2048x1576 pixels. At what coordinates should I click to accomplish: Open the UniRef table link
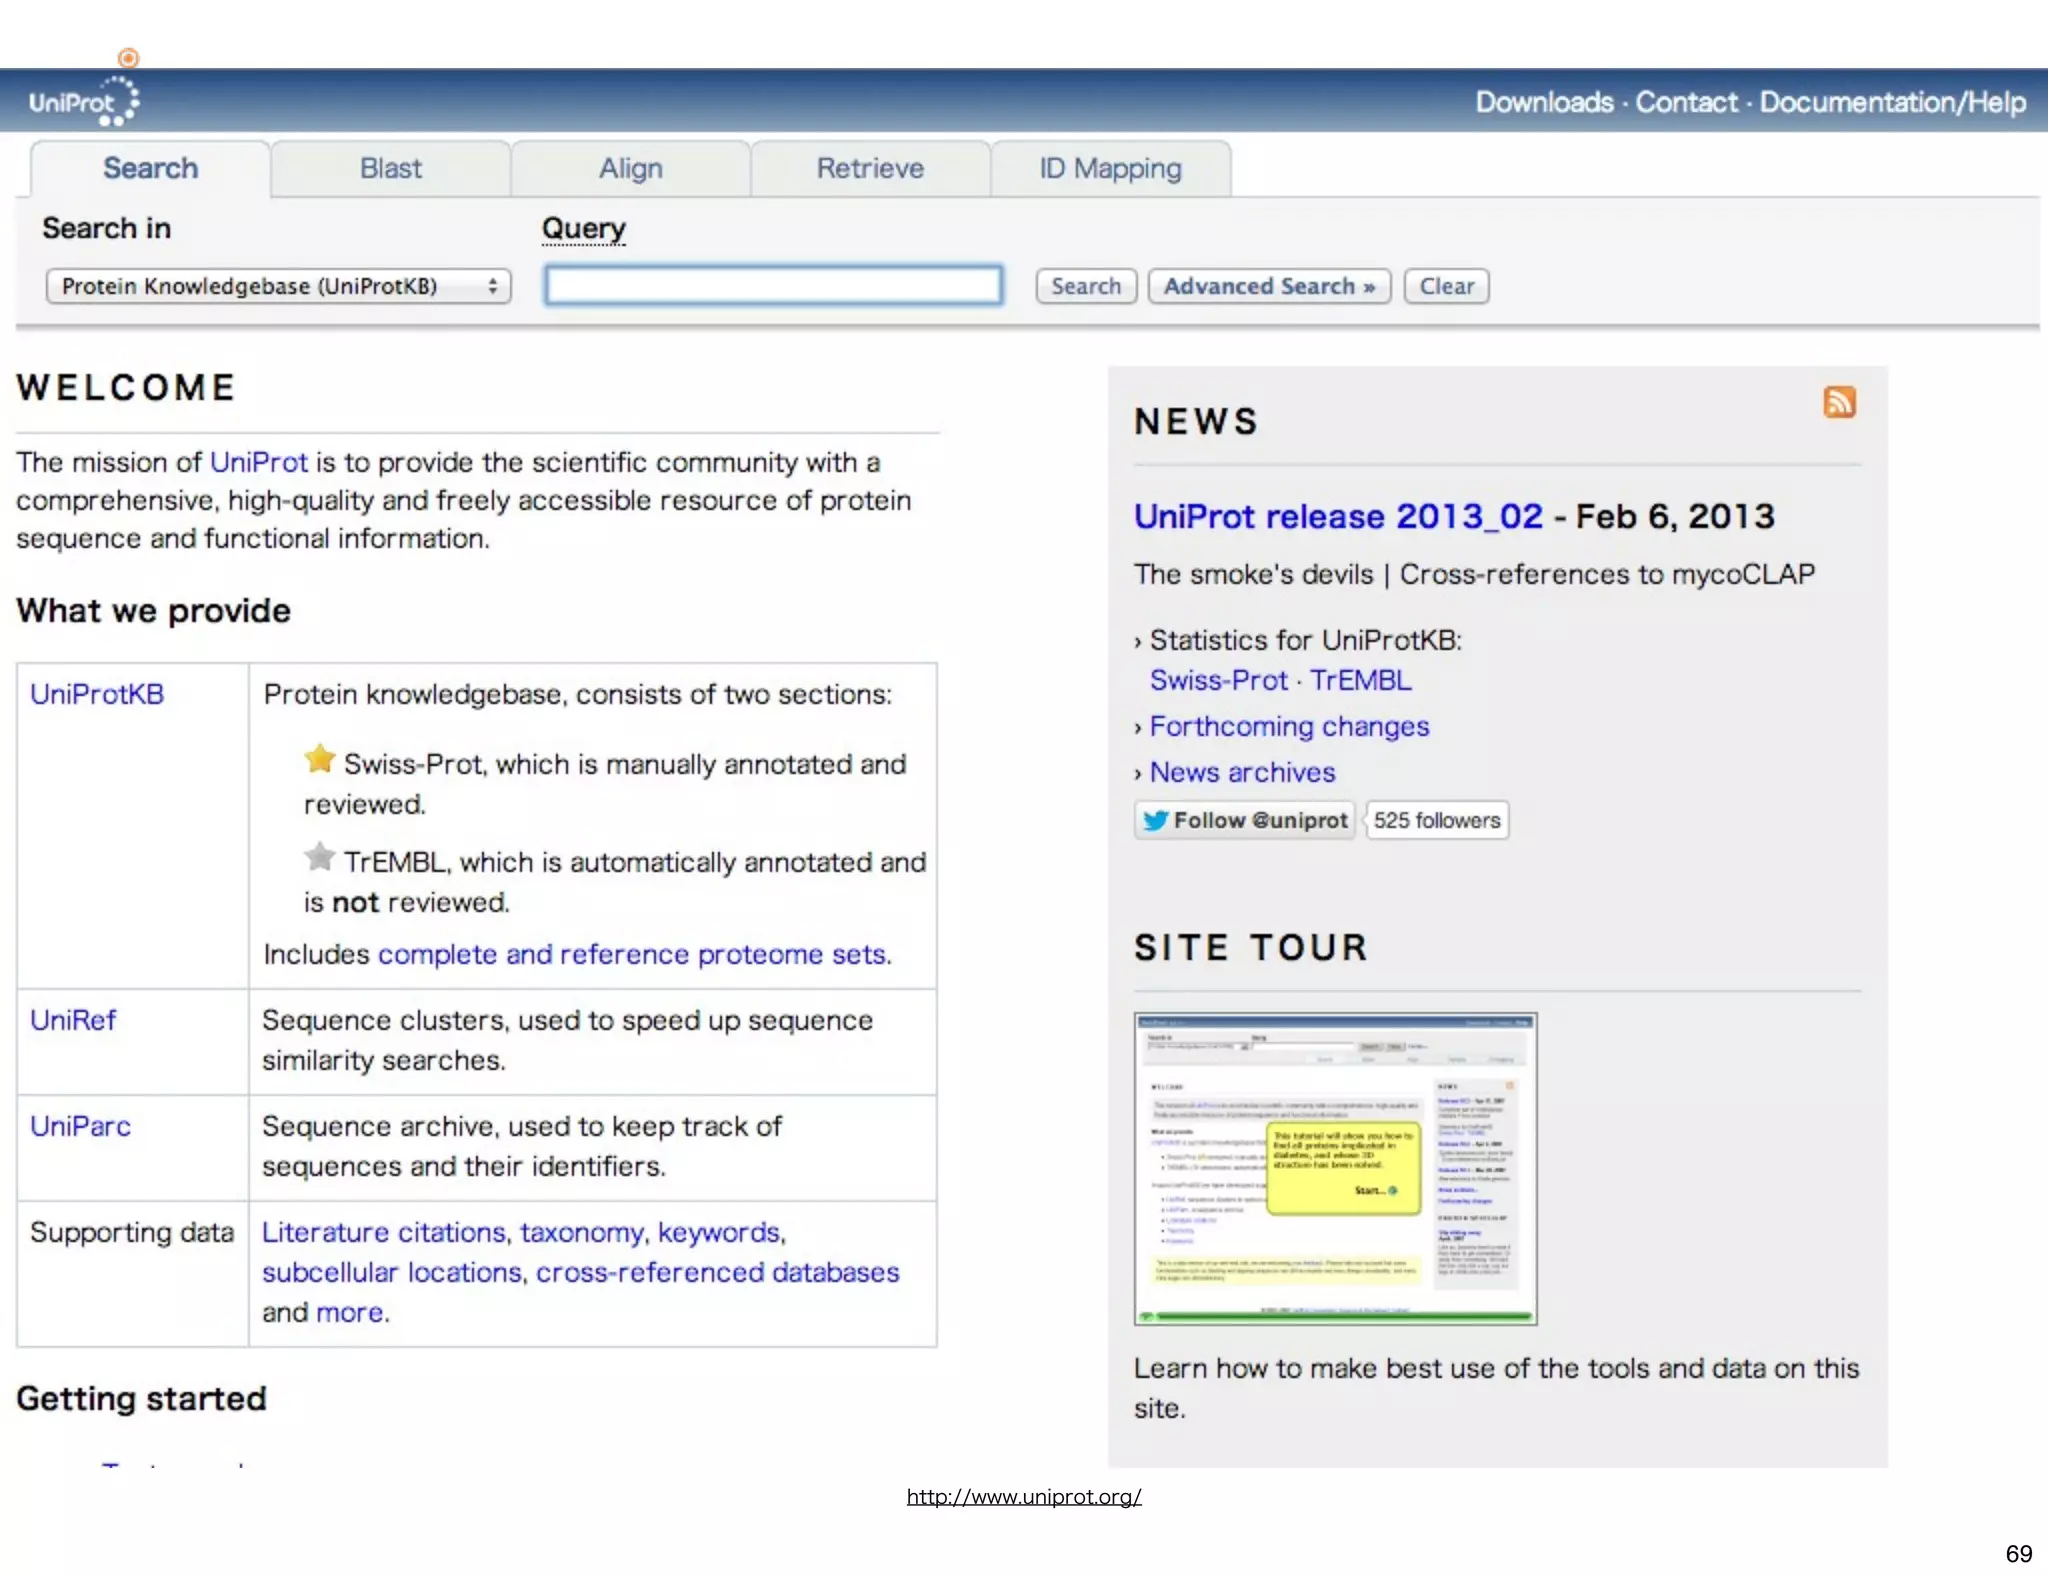pos(73,1020)
